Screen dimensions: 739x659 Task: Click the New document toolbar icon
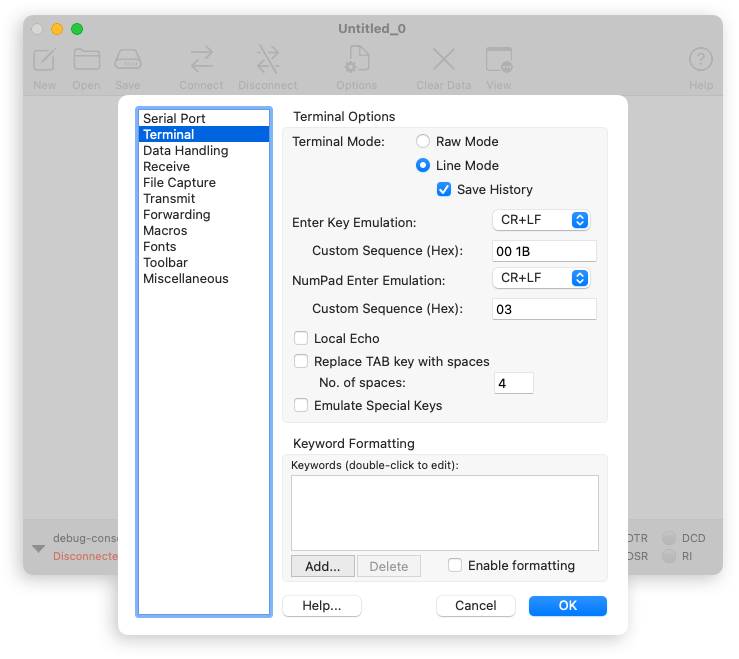tap(44, 60)
